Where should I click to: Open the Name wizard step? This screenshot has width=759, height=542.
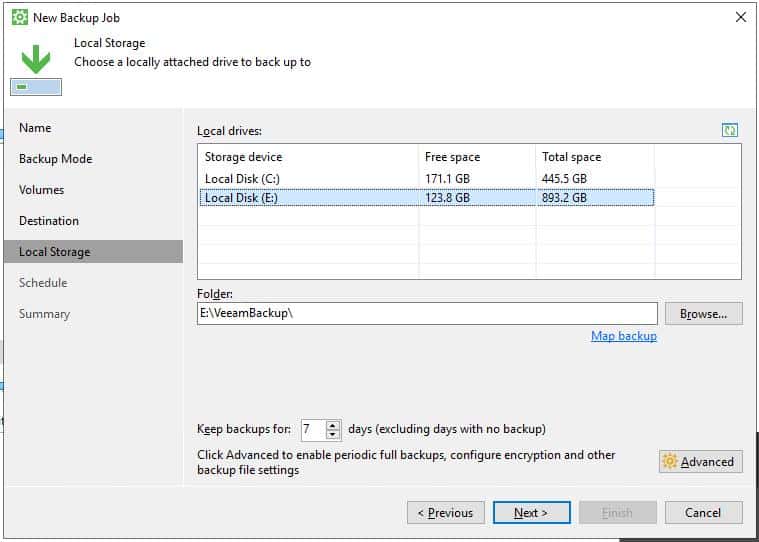[35, 128]
